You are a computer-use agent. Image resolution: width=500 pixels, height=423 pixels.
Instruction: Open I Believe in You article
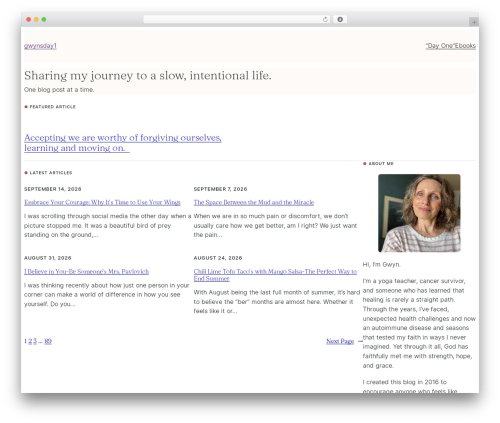86,272
